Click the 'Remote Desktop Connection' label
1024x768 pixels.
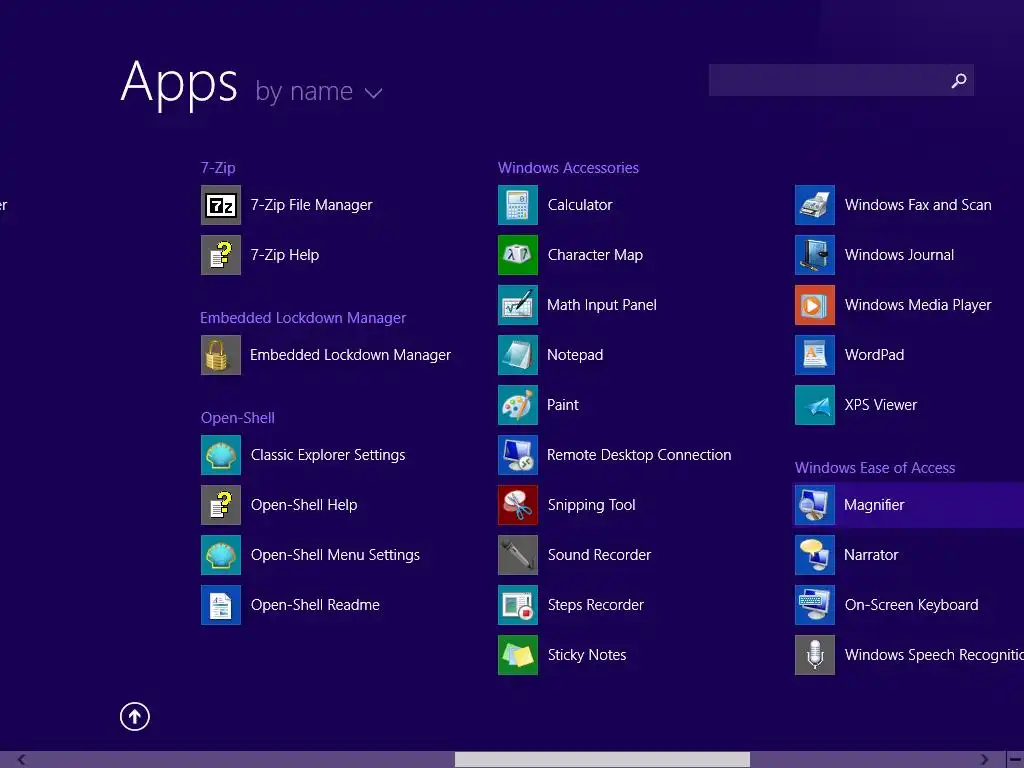pos(639,455)
